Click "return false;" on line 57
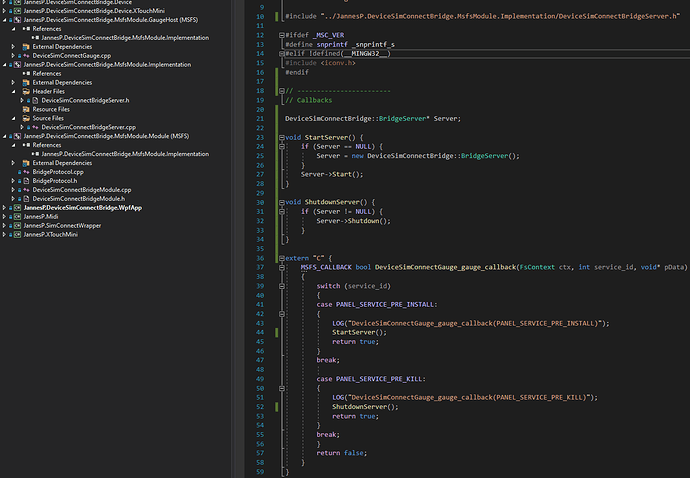The height and width of the screenshot is (478, 690). (341, 453)
